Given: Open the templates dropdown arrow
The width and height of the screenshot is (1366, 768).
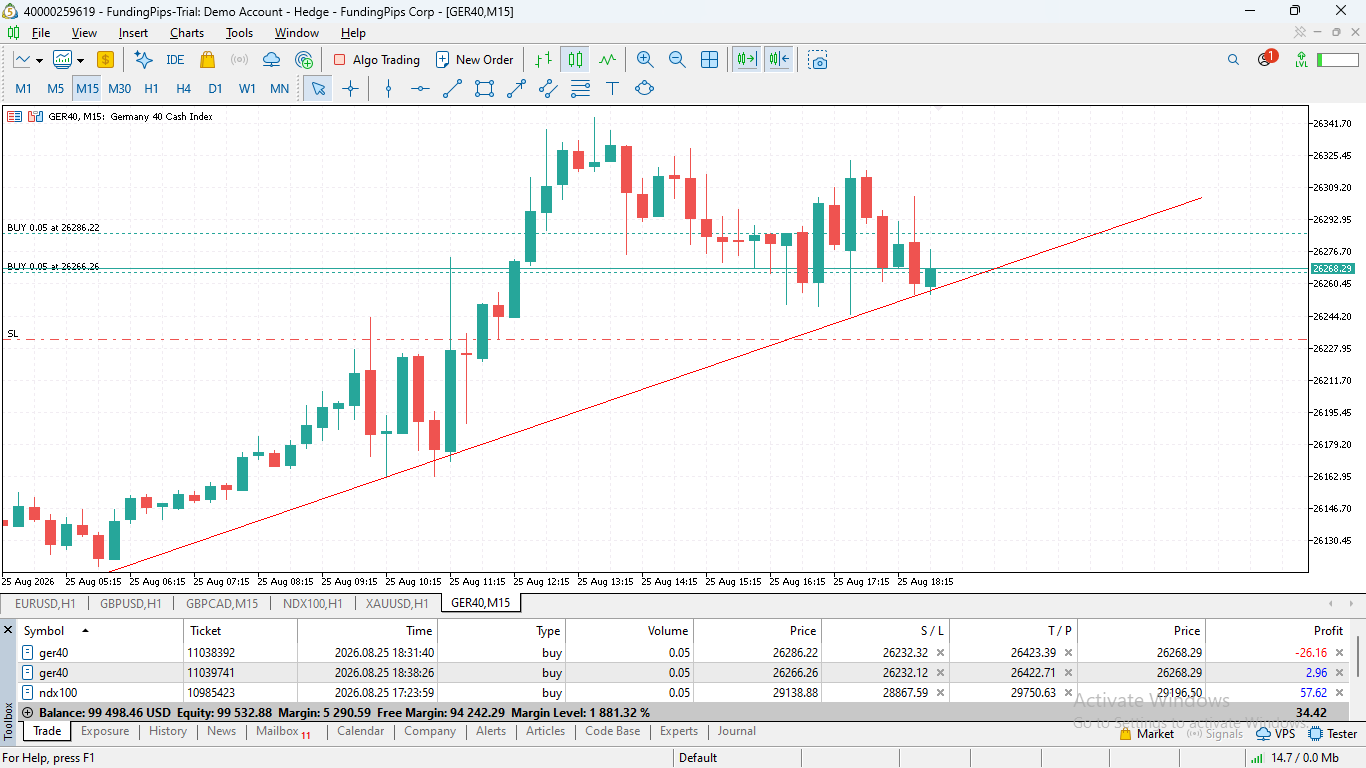Looking at the screenshot, I should pyautogui.click(x=80, y=60).
